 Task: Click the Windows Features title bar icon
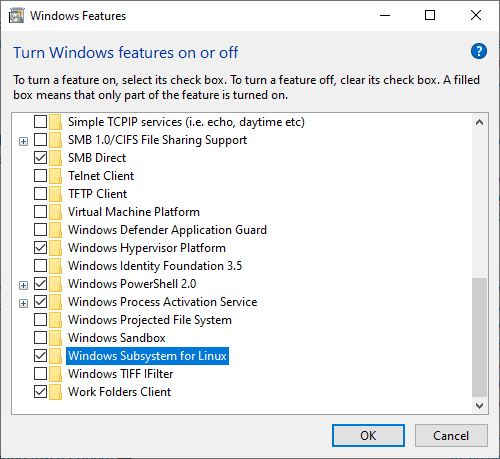tap(16, 16)
